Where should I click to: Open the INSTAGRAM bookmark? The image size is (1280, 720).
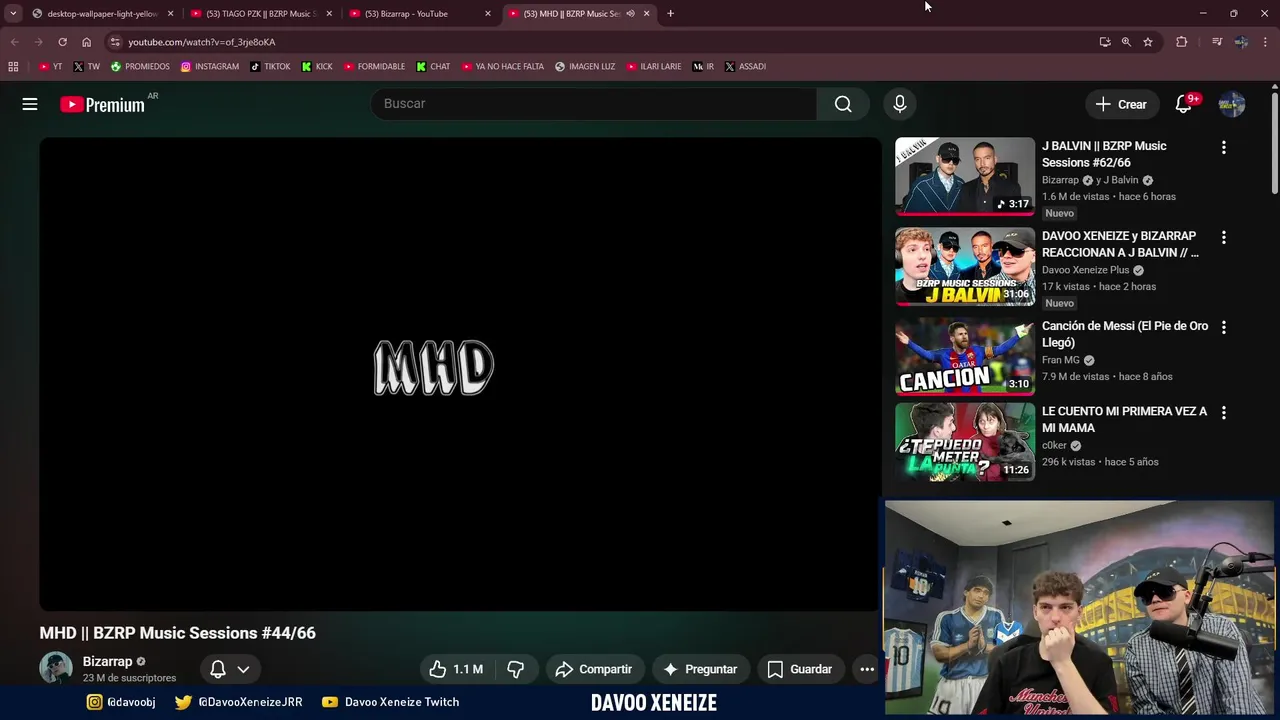click(210, 67)
